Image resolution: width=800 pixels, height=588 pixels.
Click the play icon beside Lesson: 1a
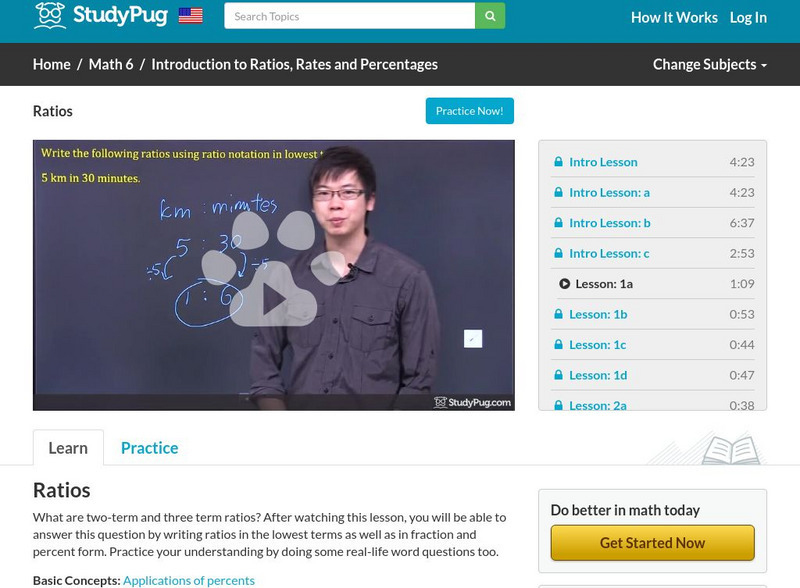pos(564,284)
